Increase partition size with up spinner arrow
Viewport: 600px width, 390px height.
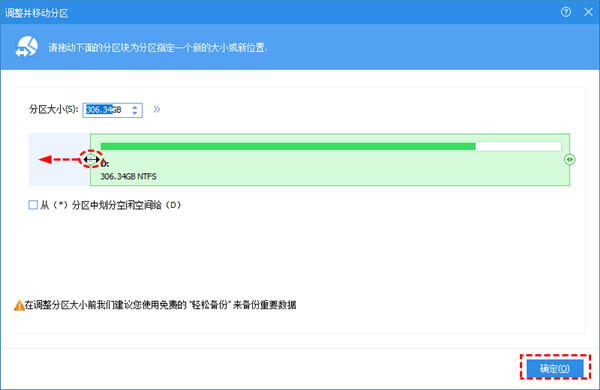135,107
